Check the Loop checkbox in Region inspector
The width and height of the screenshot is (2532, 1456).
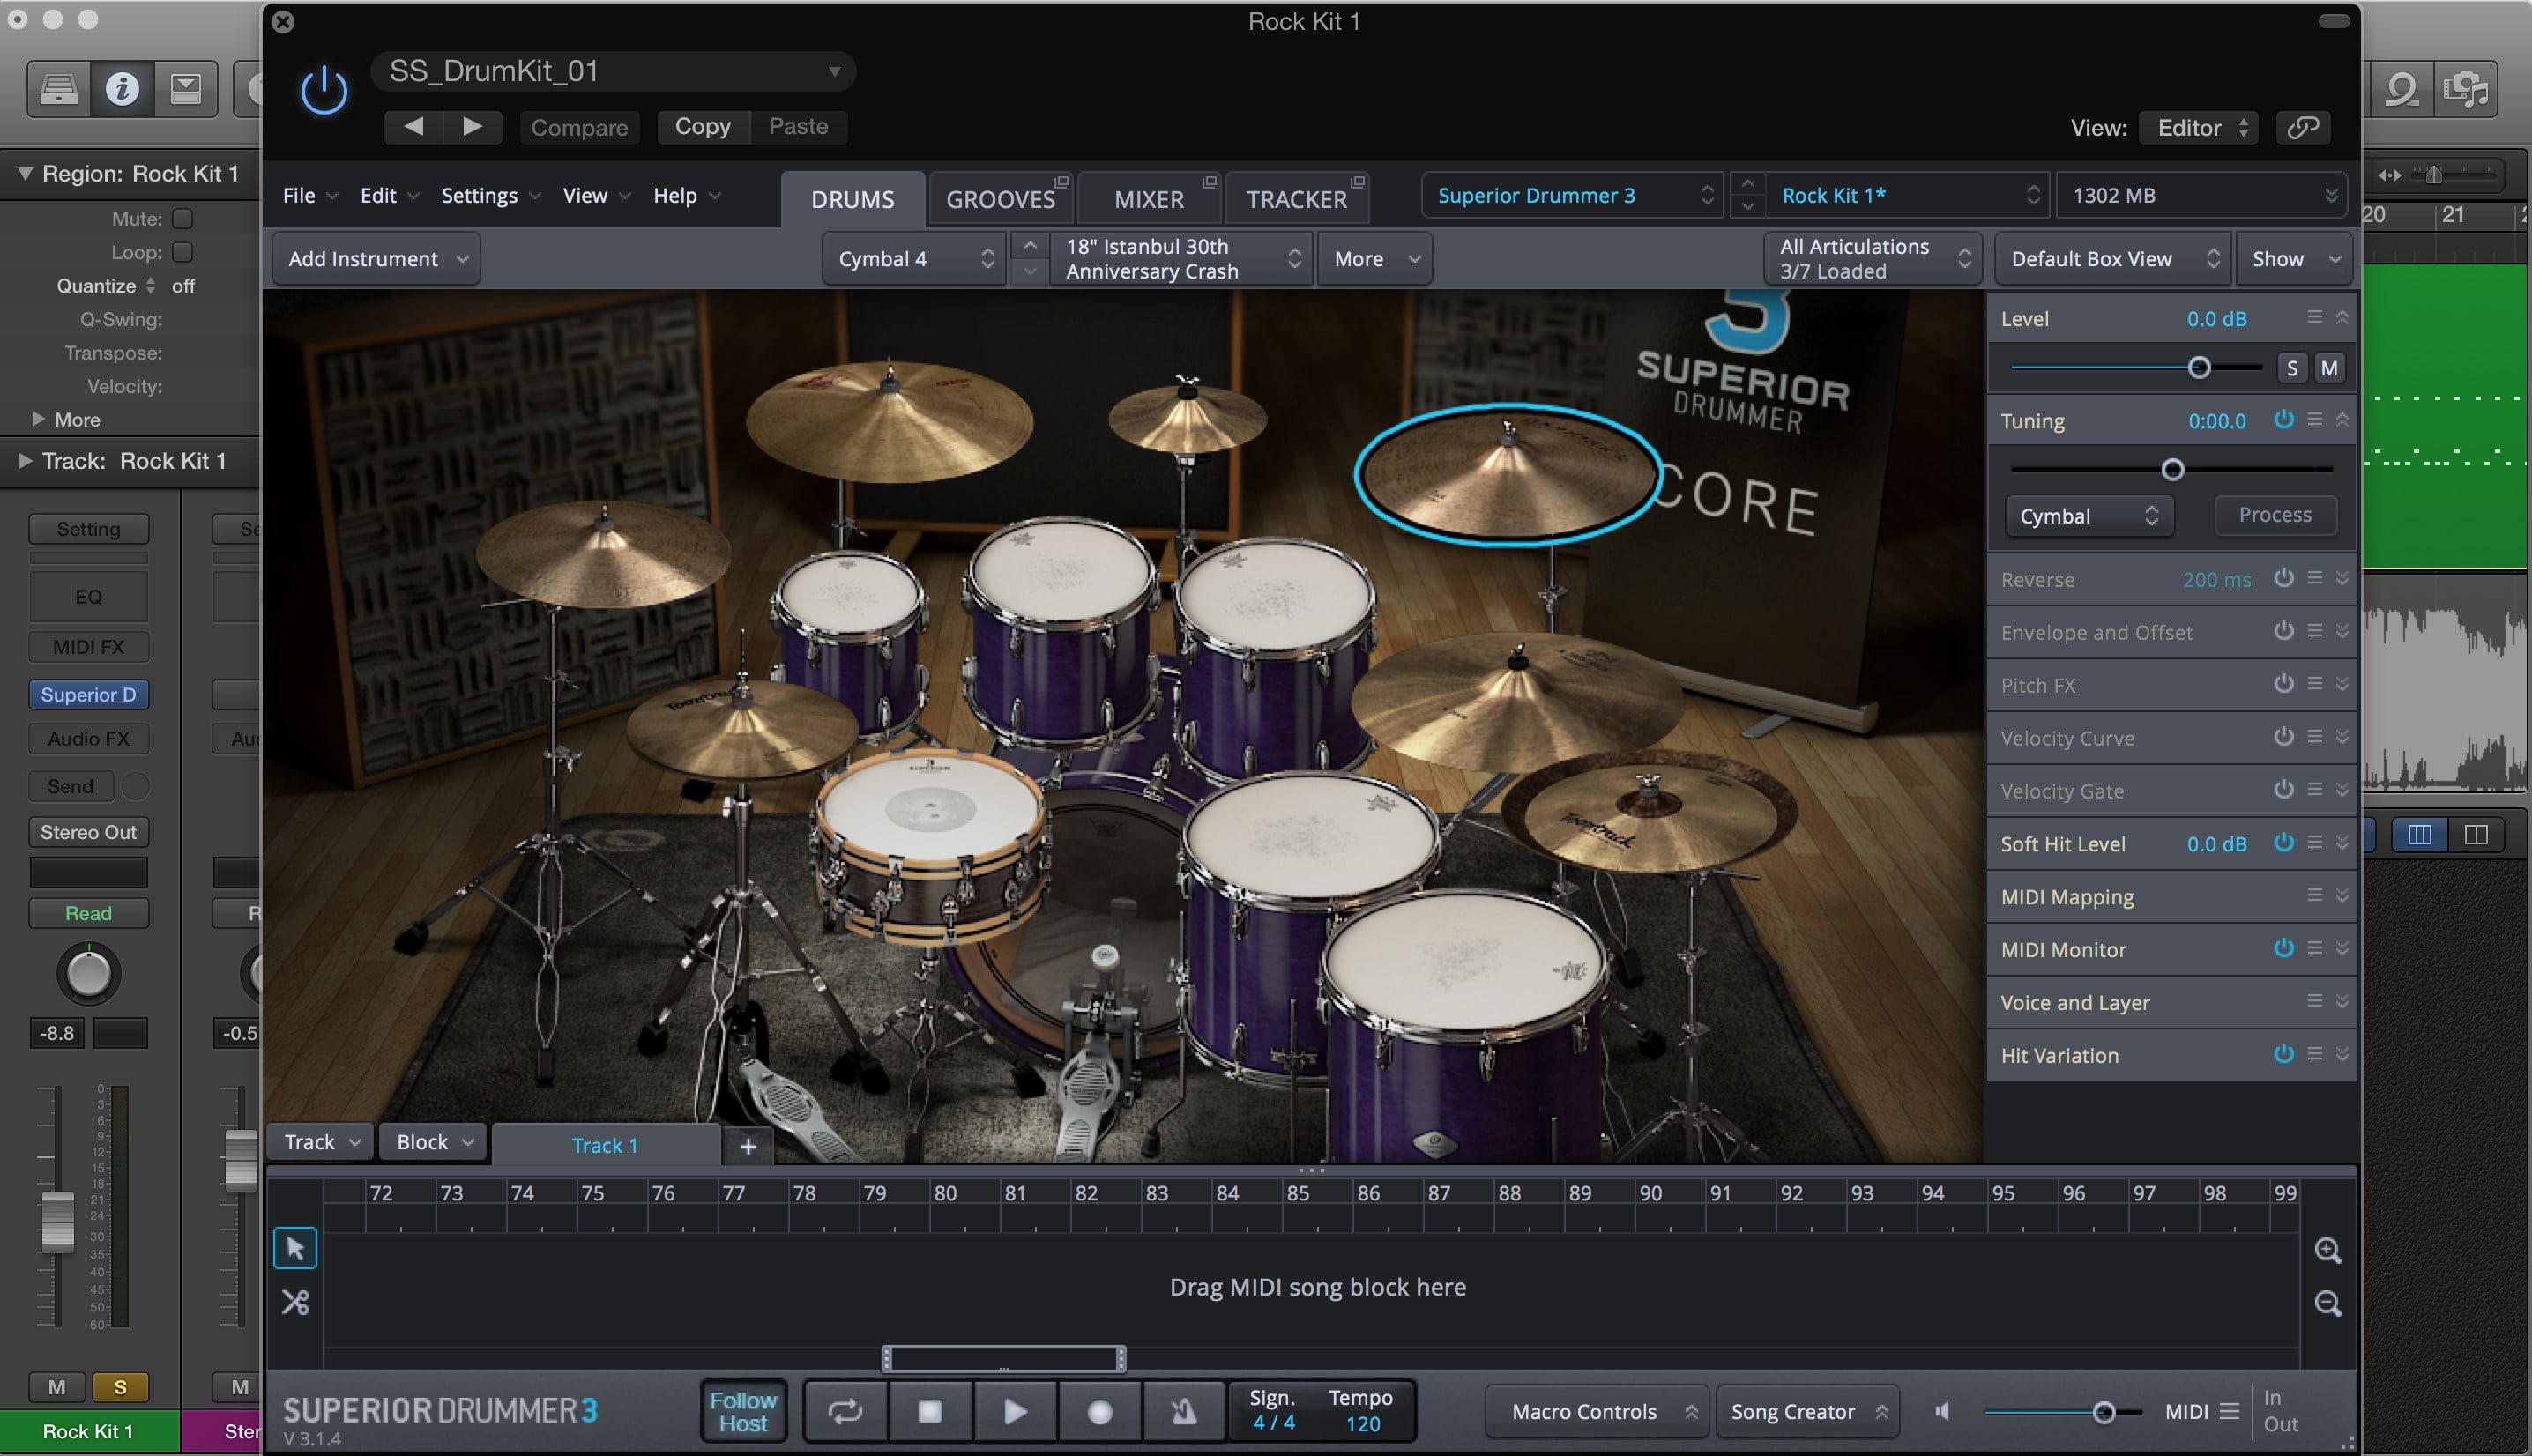182,252
